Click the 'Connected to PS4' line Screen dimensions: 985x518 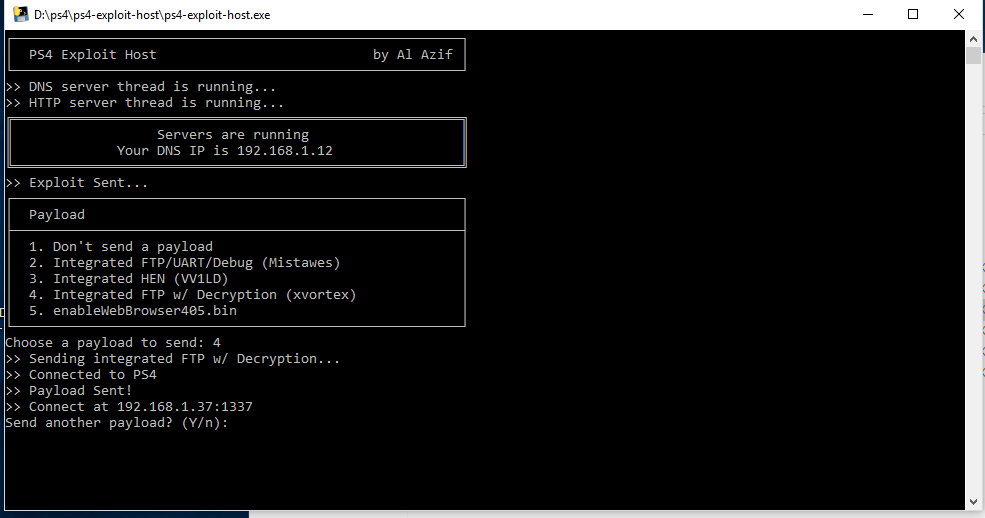coord(81,375)
